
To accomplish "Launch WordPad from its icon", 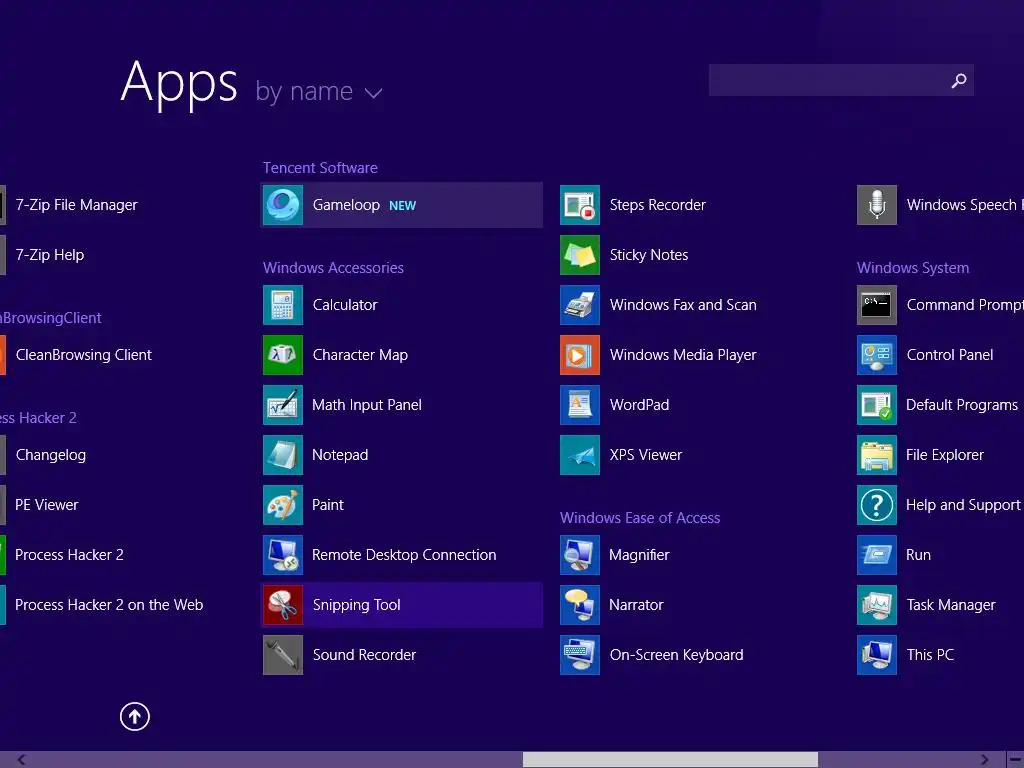I will click(x=580, y=405).
